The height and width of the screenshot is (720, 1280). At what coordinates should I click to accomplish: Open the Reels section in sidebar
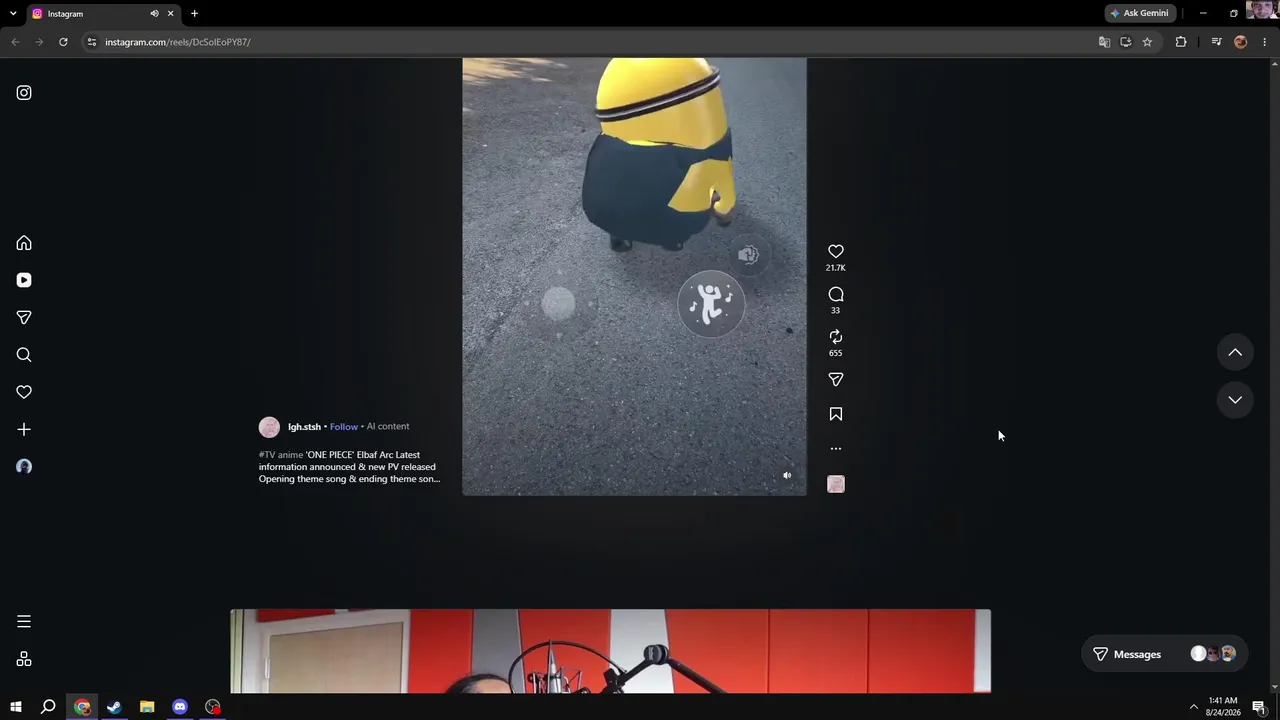click(x=24, y=280)
